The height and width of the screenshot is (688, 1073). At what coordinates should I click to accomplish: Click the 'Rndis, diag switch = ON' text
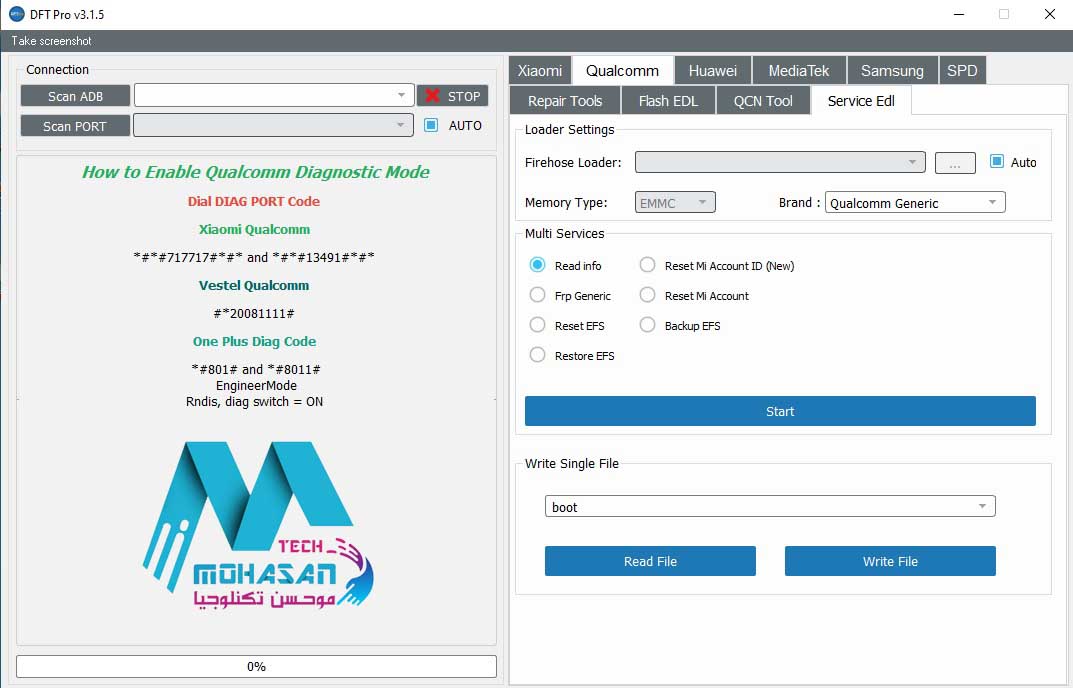tap(255, 402)
